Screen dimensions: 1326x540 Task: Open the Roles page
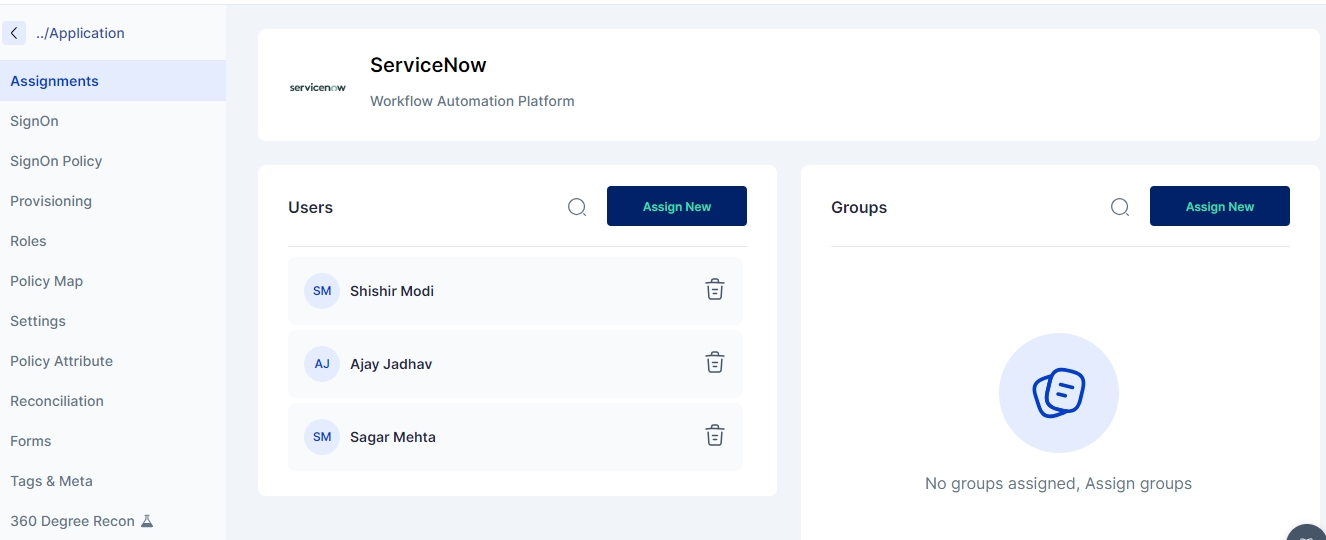[28, 241]
